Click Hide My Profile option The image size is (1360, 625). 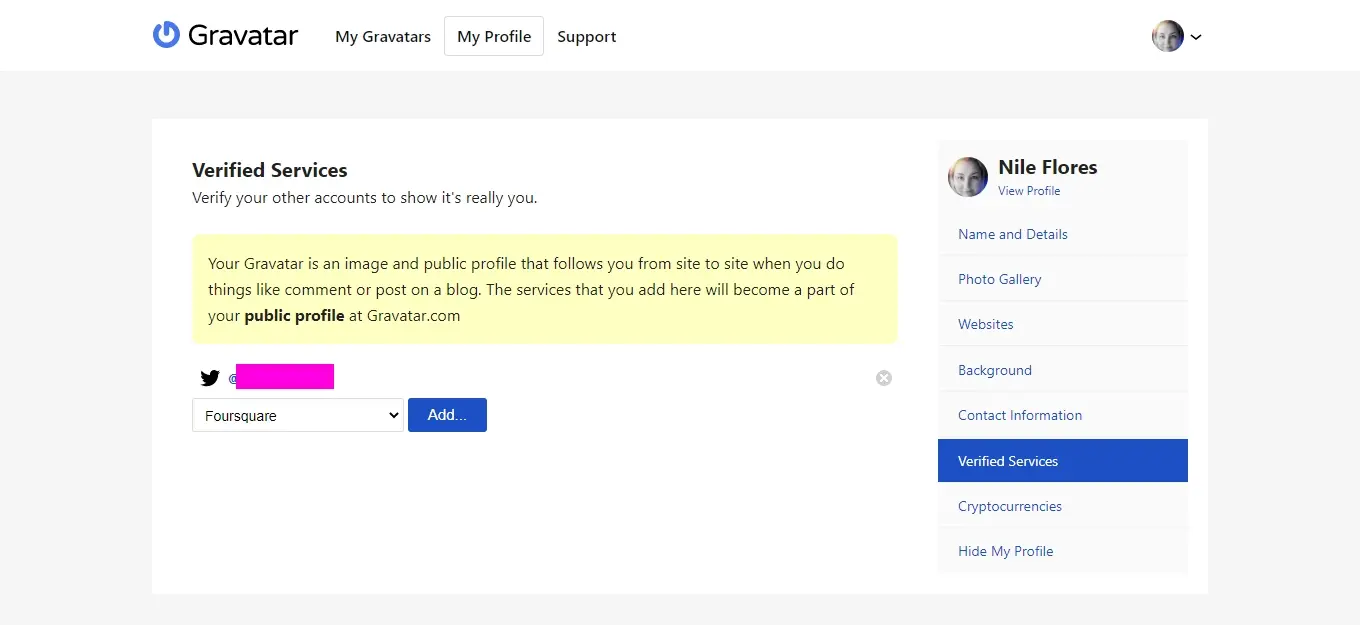coord(1005,551)
